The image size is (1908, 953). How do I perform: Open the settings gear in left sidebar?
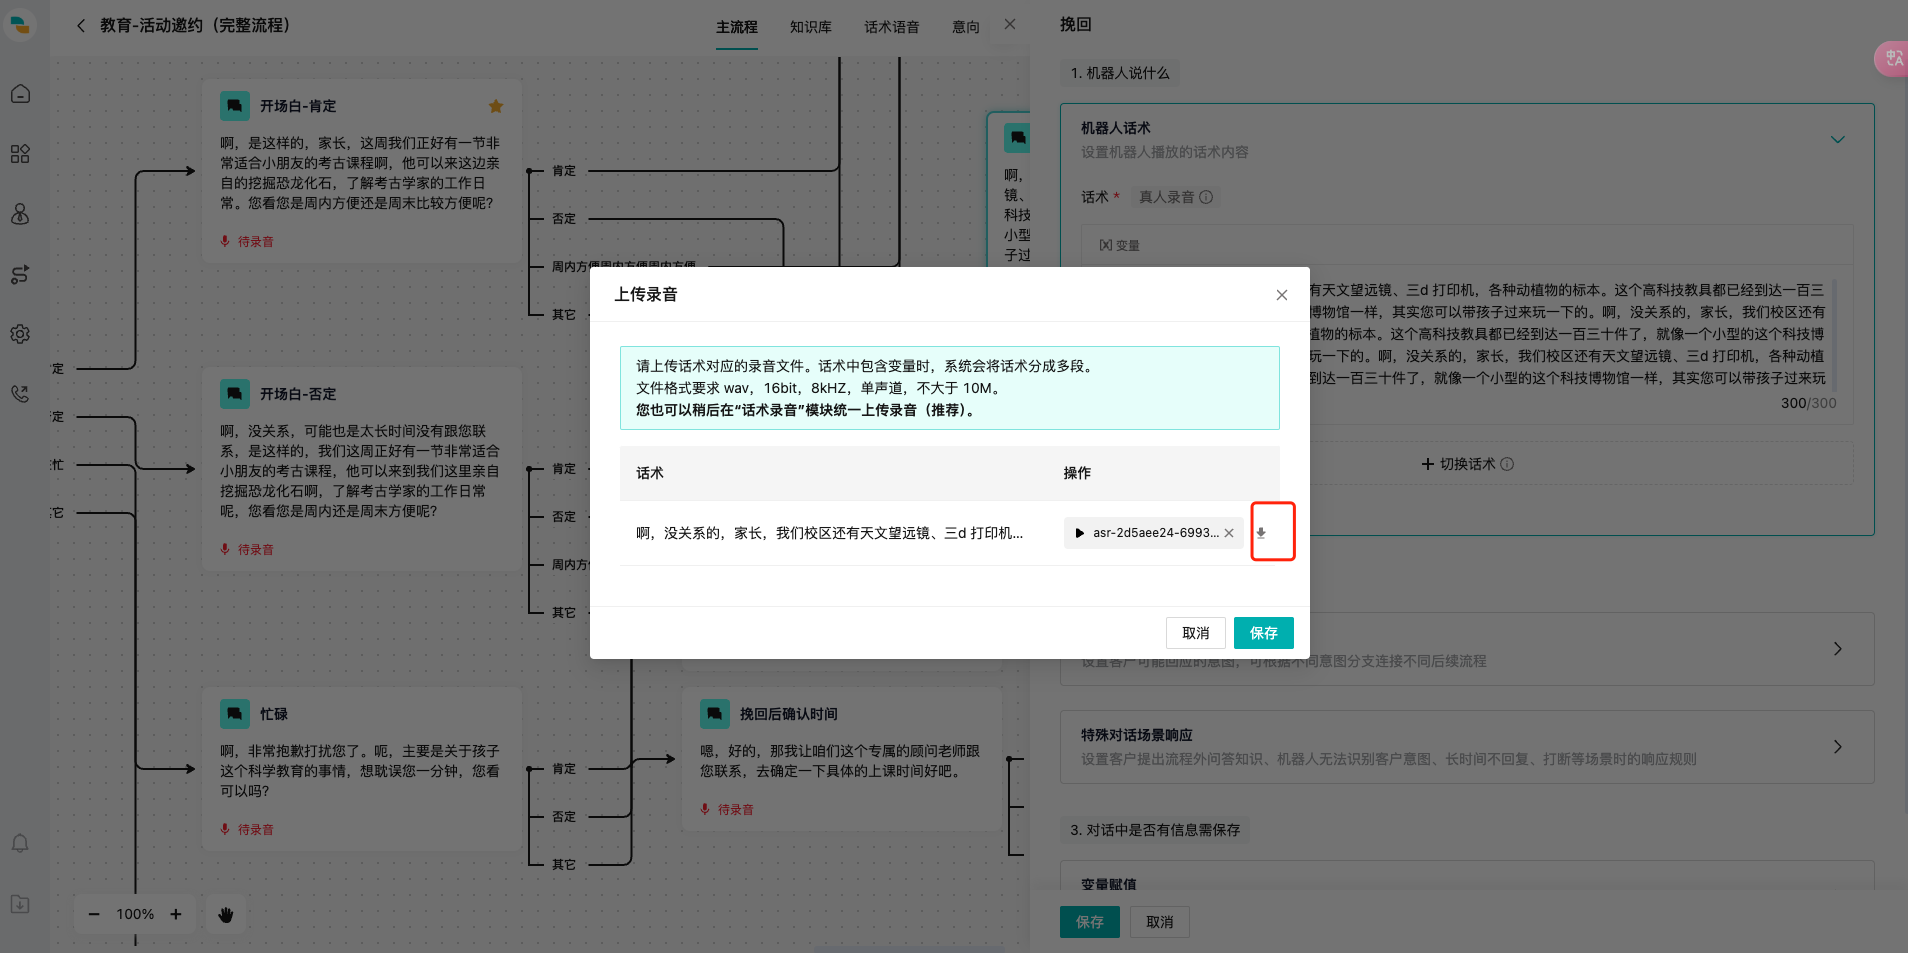coord(20,334)
